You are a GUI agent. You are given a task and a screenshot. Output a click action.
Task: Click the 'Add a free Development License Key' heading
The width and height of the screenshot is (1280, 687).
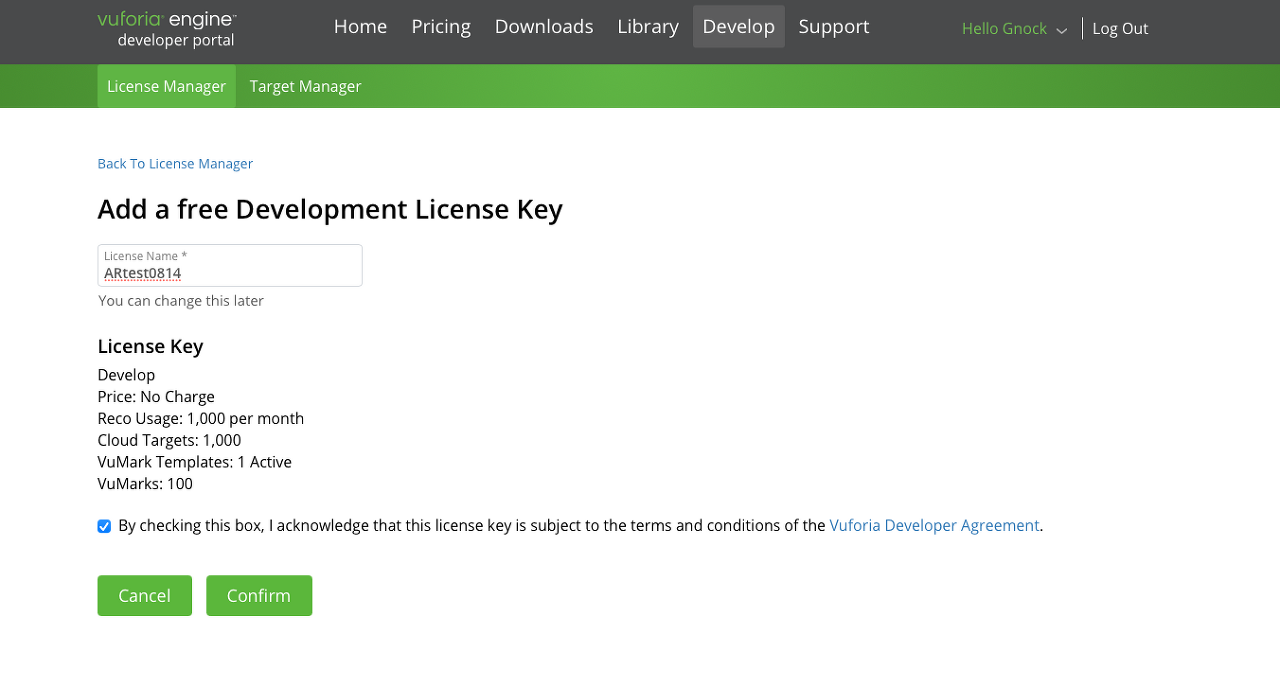tap(330, 209)
